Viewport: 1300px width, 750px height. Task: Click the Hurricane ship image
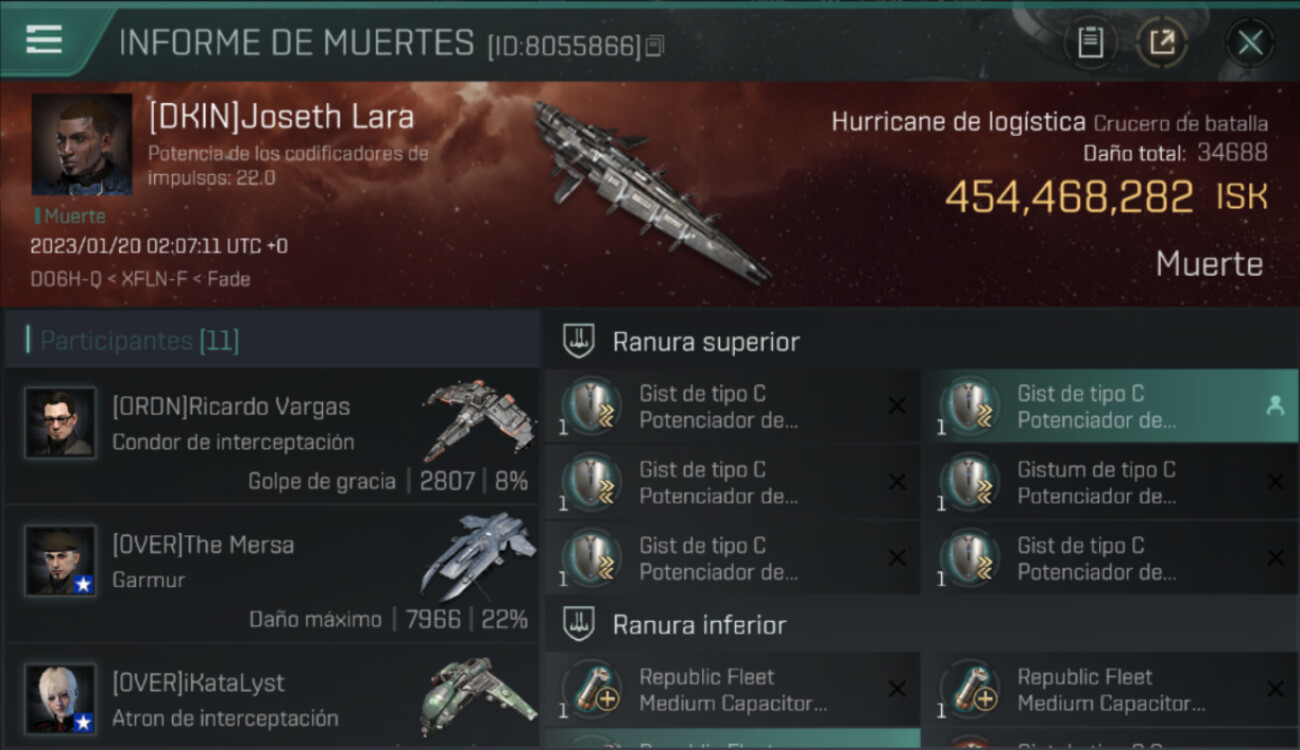[x=650, y=190]
